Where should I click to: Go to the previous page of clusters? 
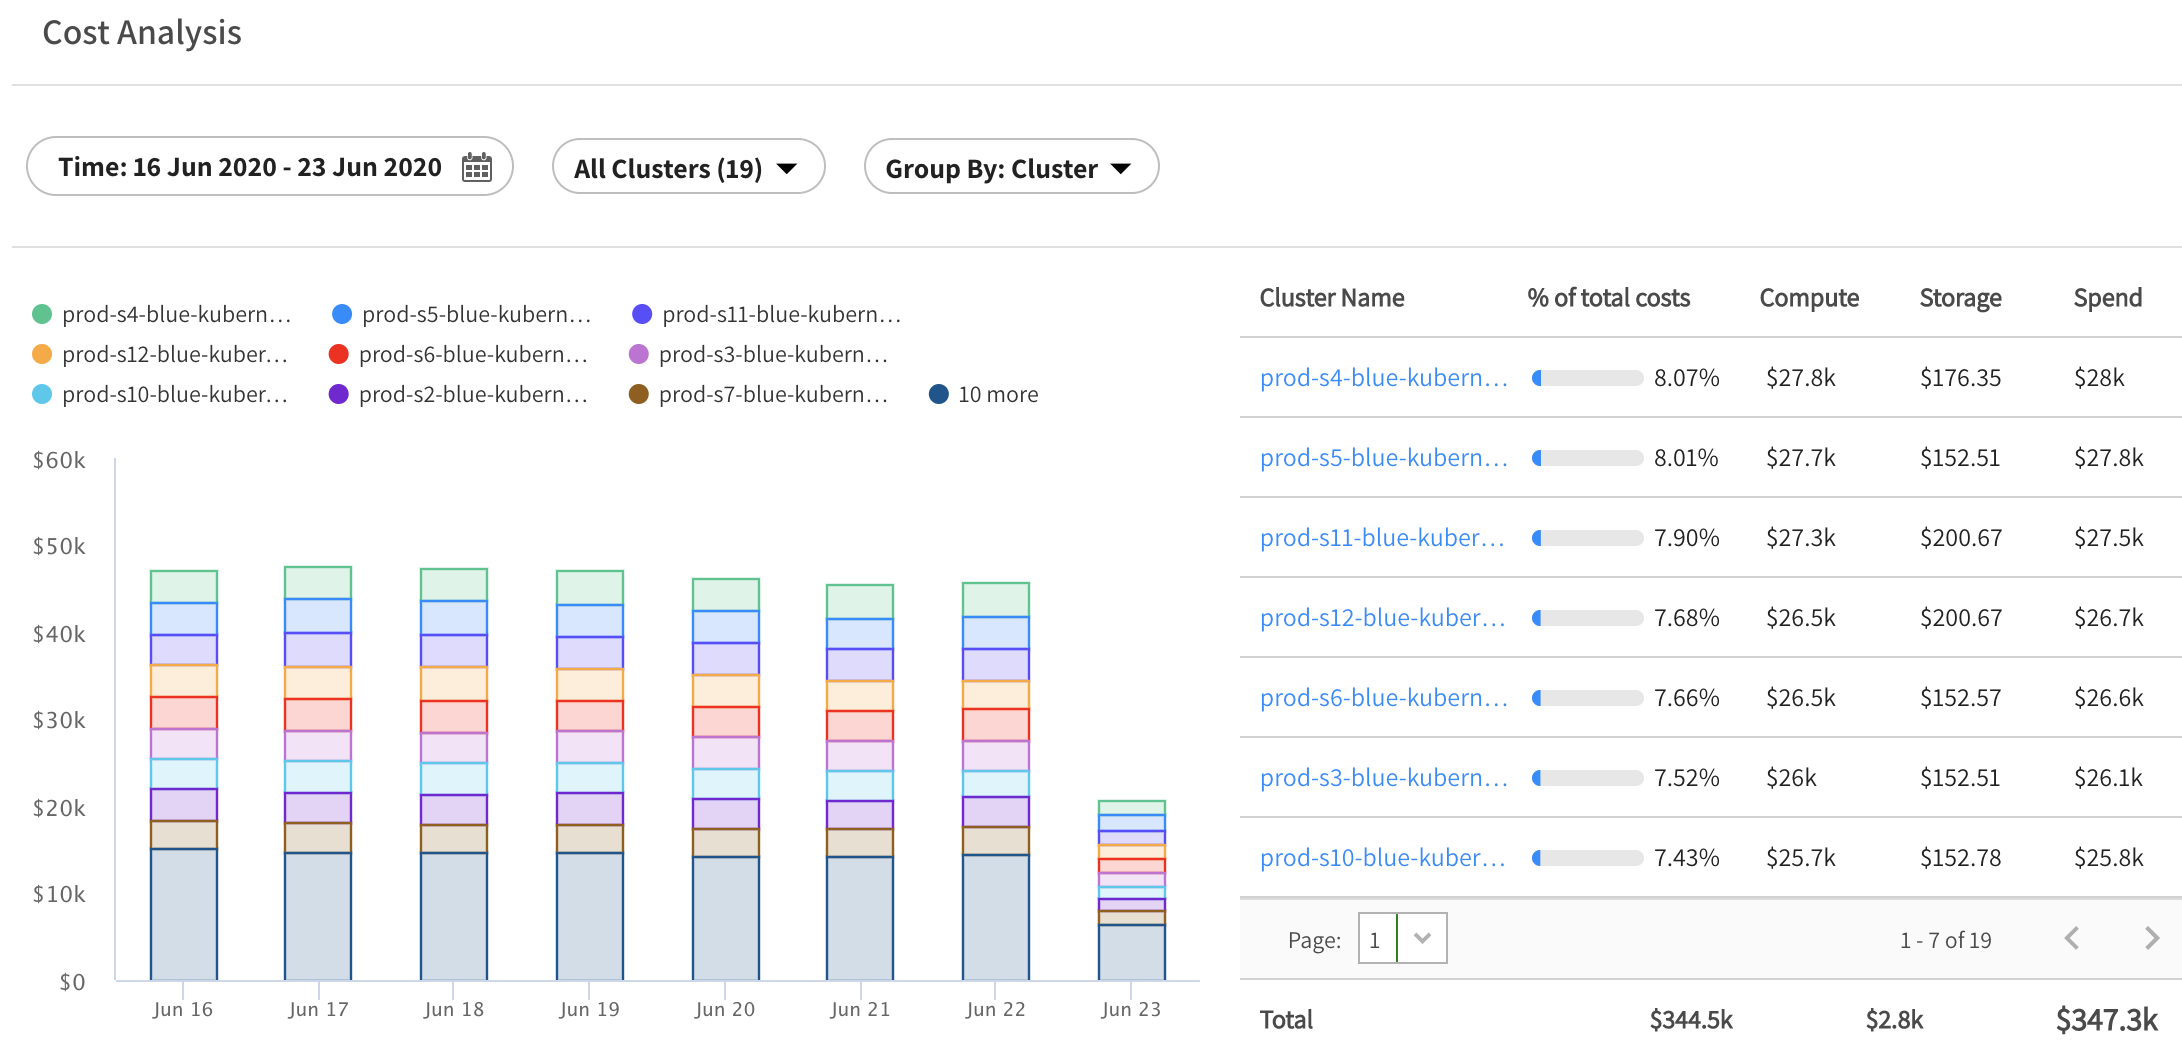(x=2072, y=938)
